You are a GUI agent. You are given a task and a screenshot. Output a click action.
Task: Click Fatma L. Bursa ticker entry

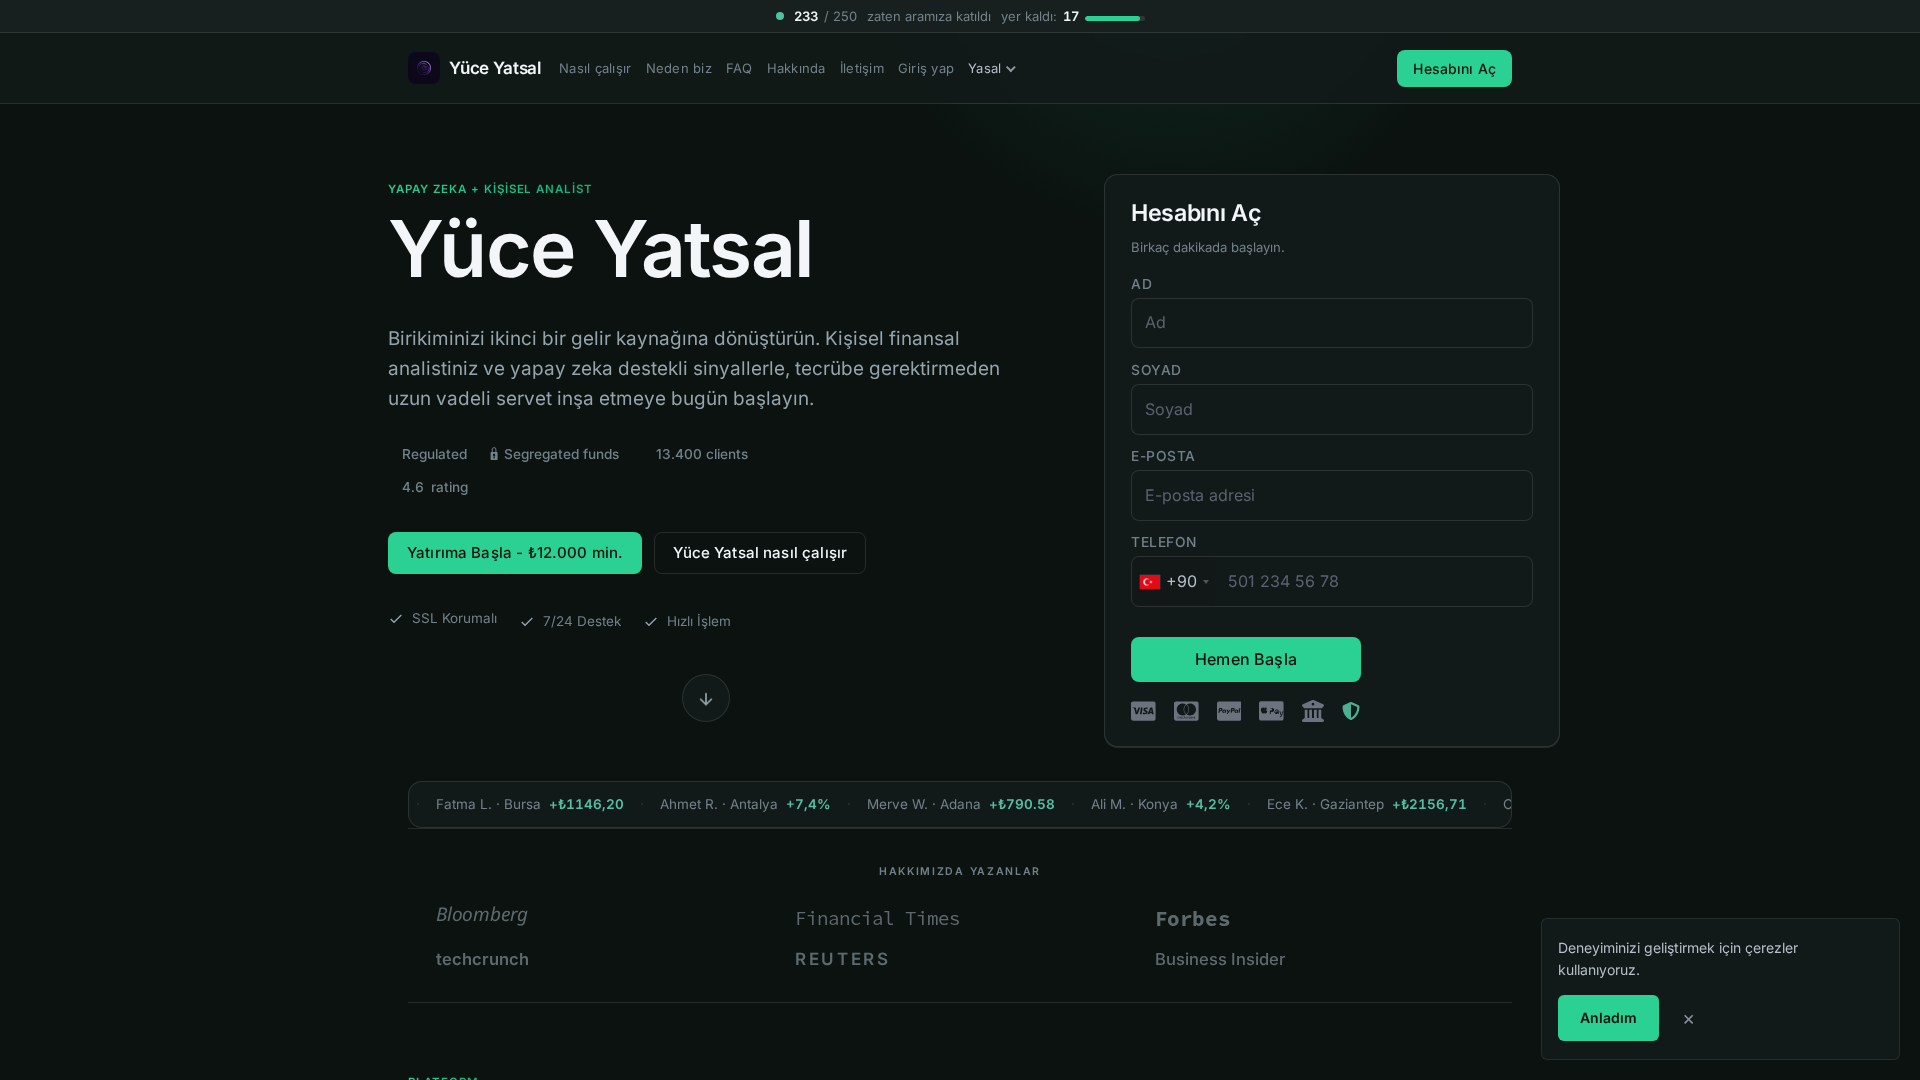(x=530, y=804)
